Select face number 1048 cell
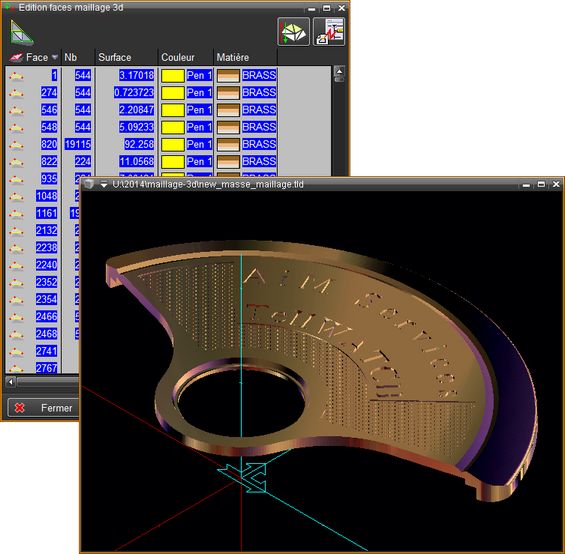 (46, 196)
